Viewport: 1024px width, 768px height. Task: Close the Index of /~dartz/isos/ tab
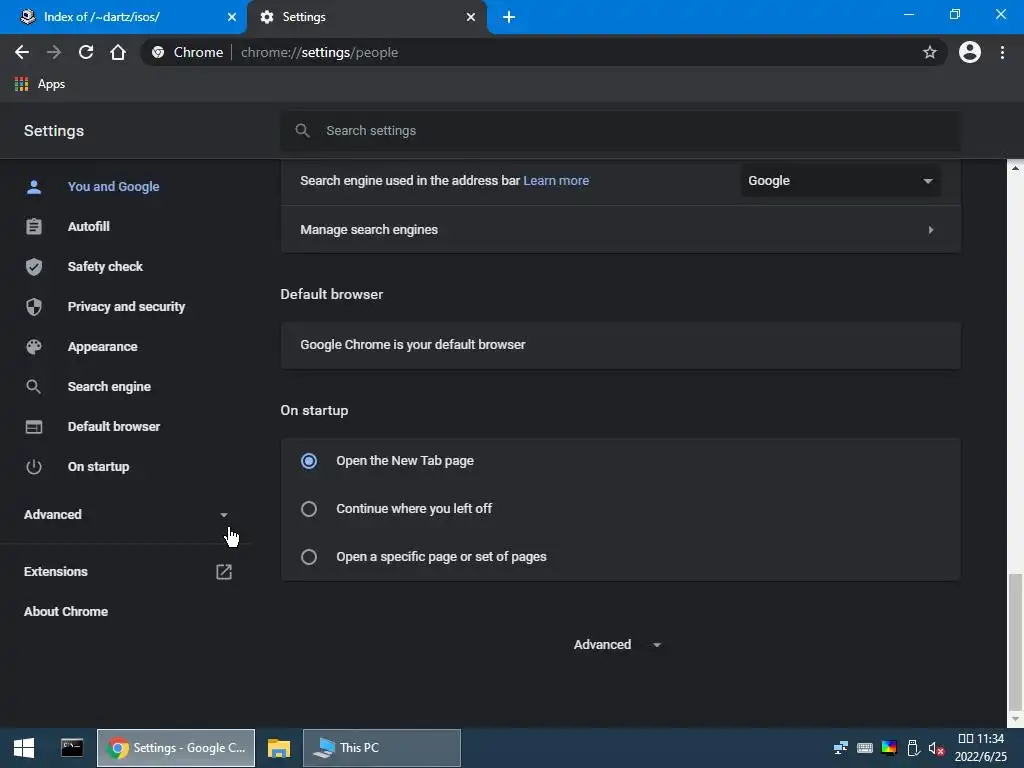tap(232, 17)
